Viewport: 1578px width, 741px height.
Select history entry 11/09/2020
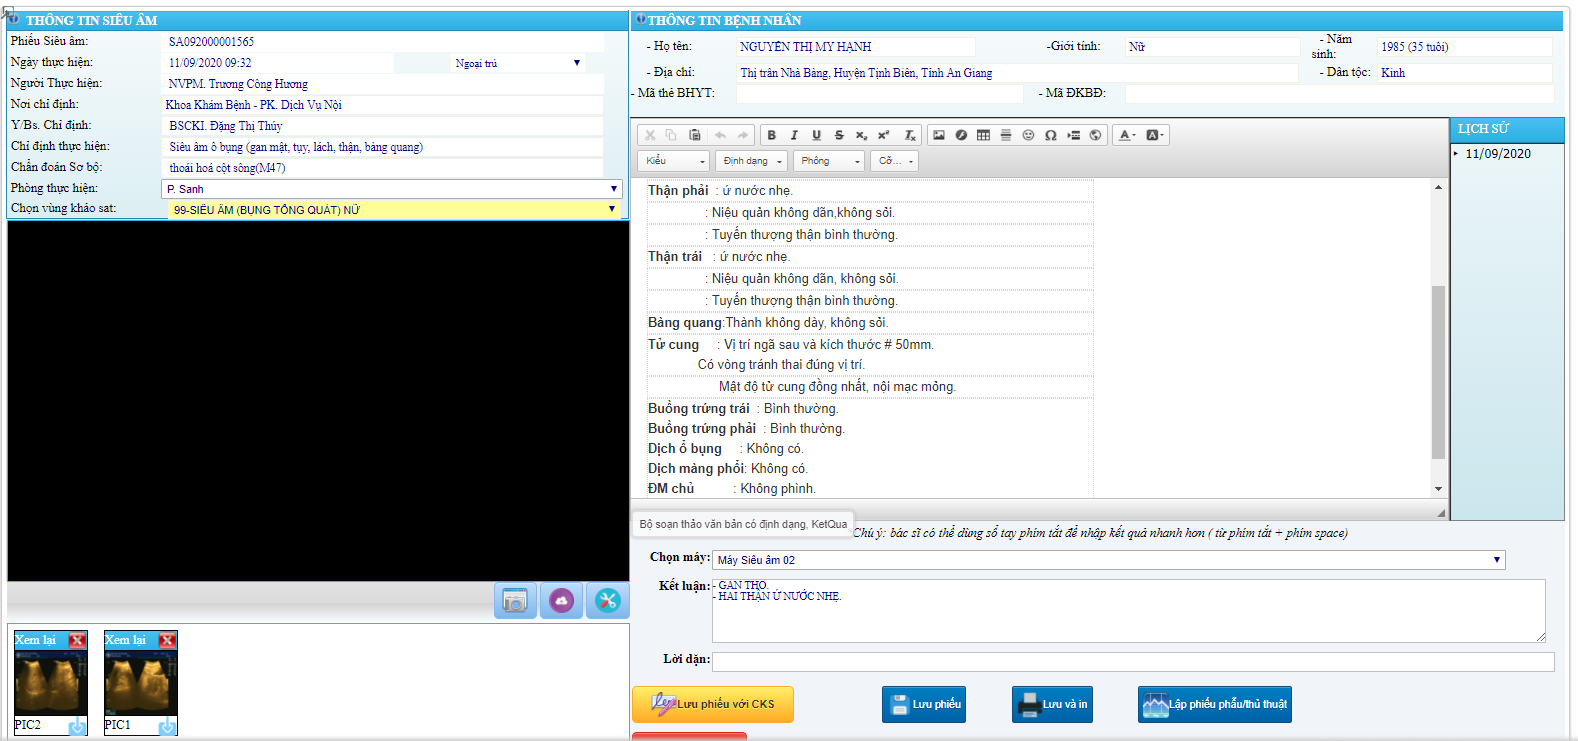(x=1497, y=154)
